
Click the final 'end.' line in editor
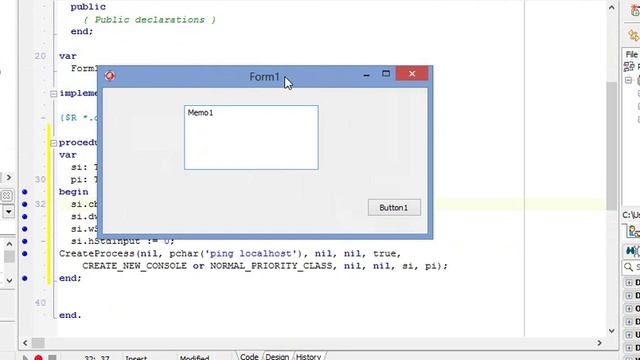[x=70, y=315]
